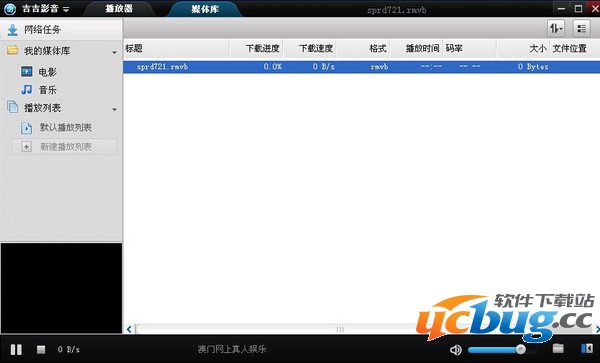This screenshot has height=363, width=600.
Task: Adjust the volume slider
Action: pos(502,350)
